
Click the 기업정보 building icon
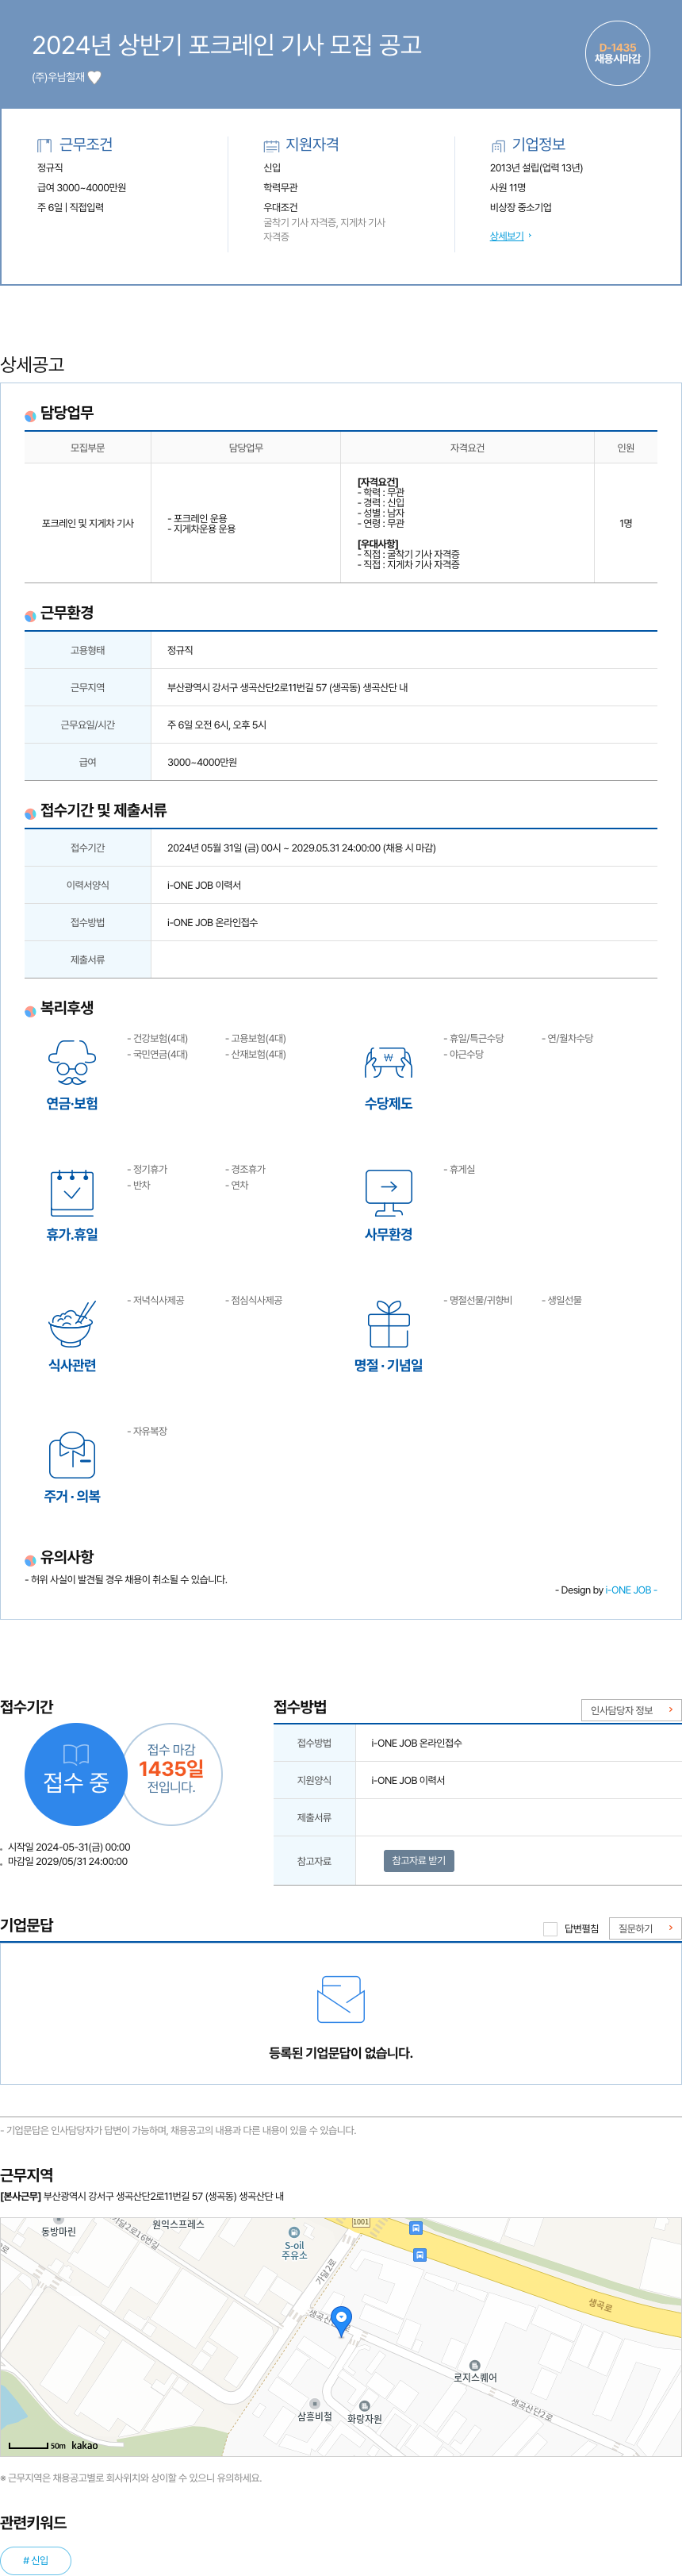(498, 146)
